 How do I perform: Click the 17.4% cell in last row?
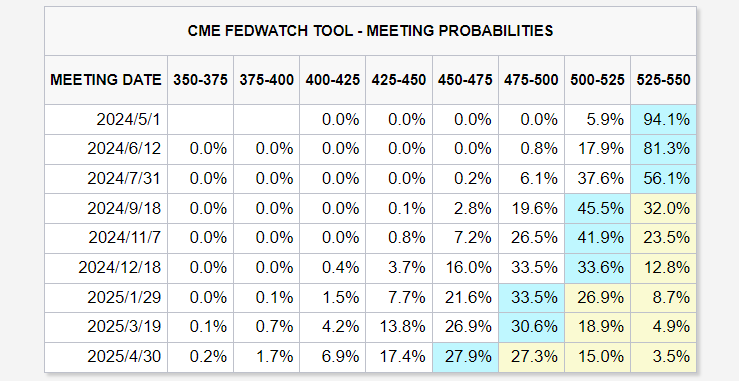coord(399,357)
